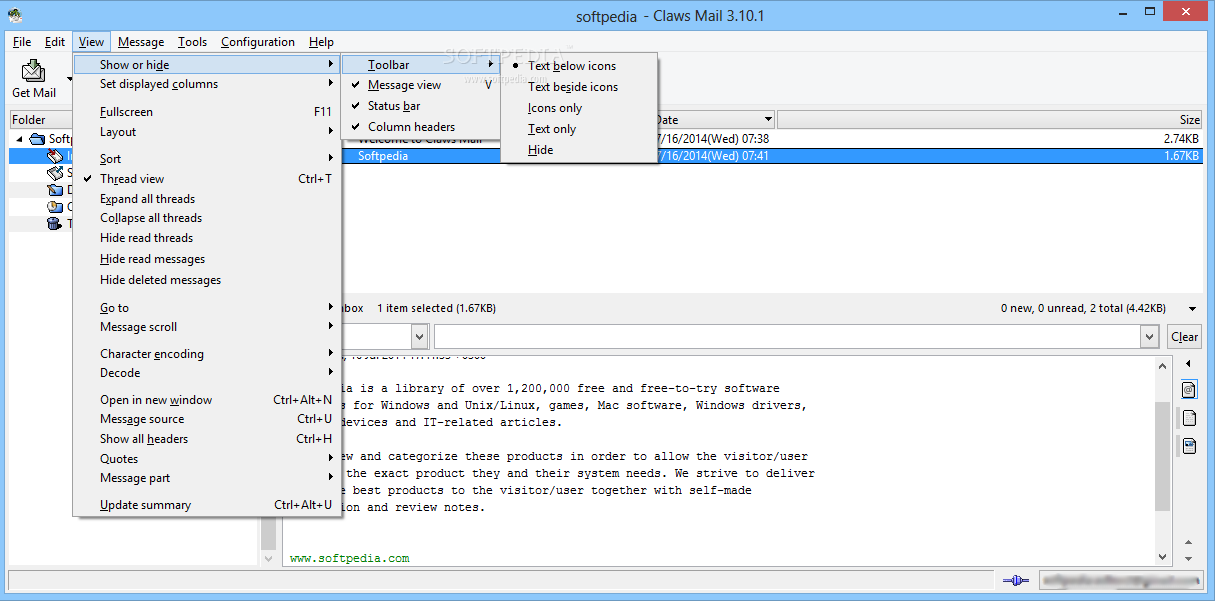The image size is (1215, 601).
Task: Open the Help menu
Action: click(x=321, y=42)
